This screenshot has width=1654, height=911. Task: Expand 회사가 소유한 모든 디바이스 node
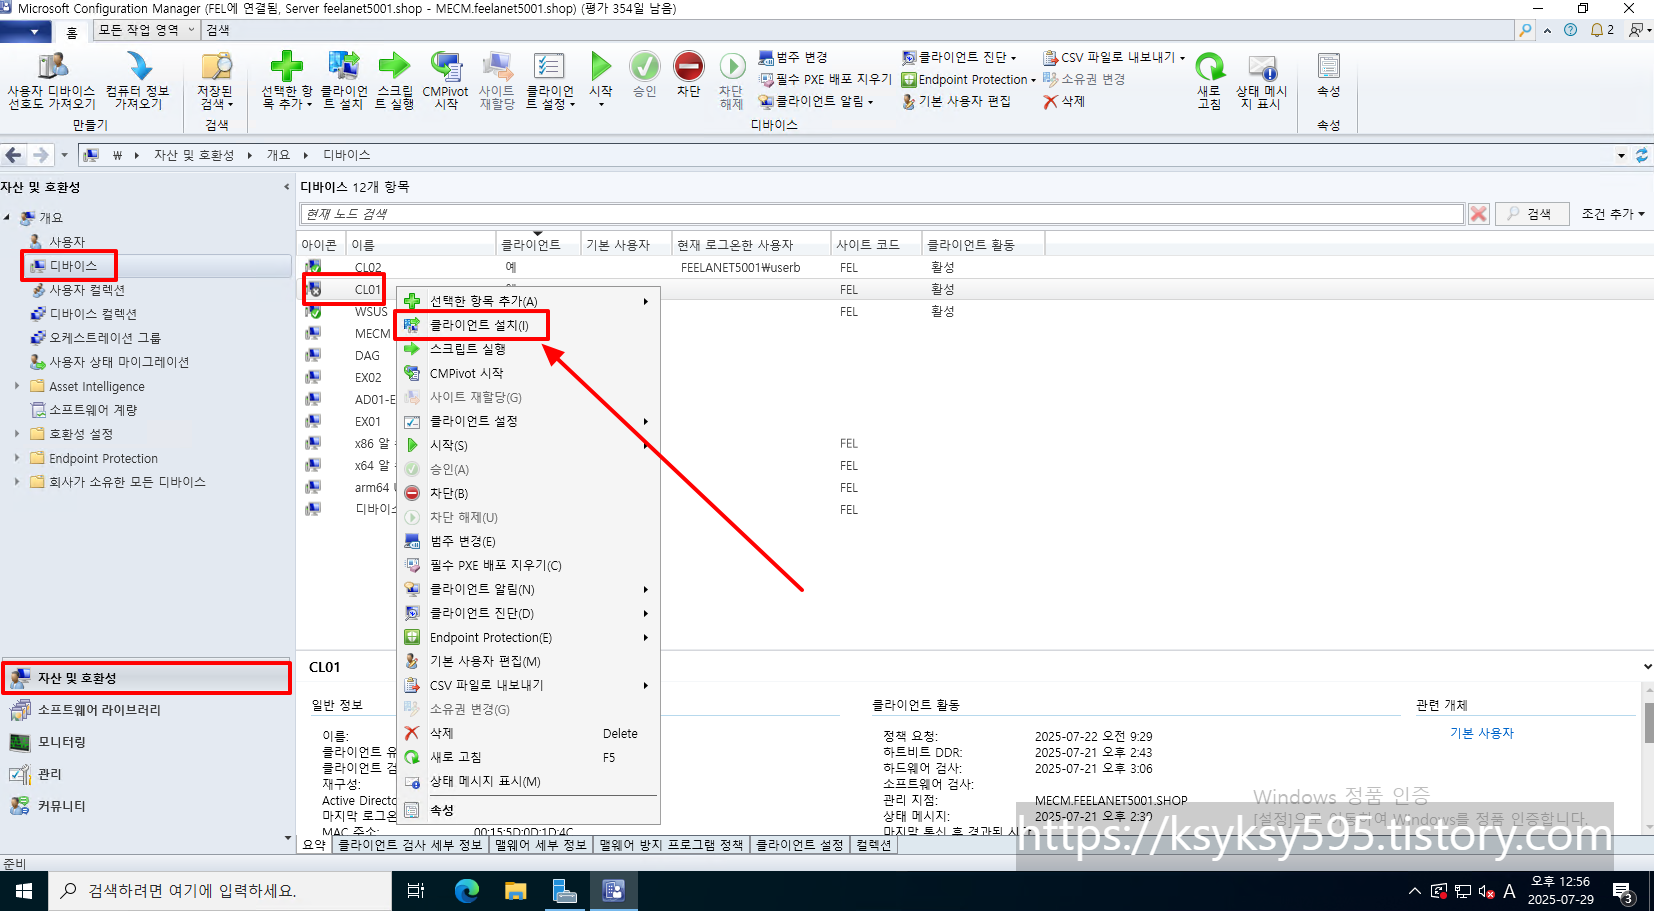pyautogui.click(x=17, y=482)
